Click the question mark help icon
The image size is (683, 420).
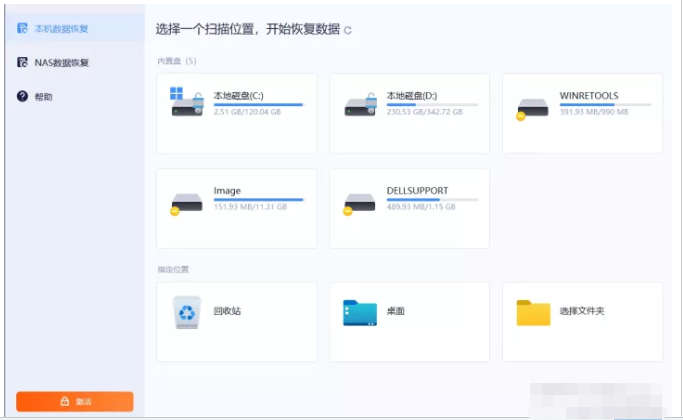[x=22, y=96]
